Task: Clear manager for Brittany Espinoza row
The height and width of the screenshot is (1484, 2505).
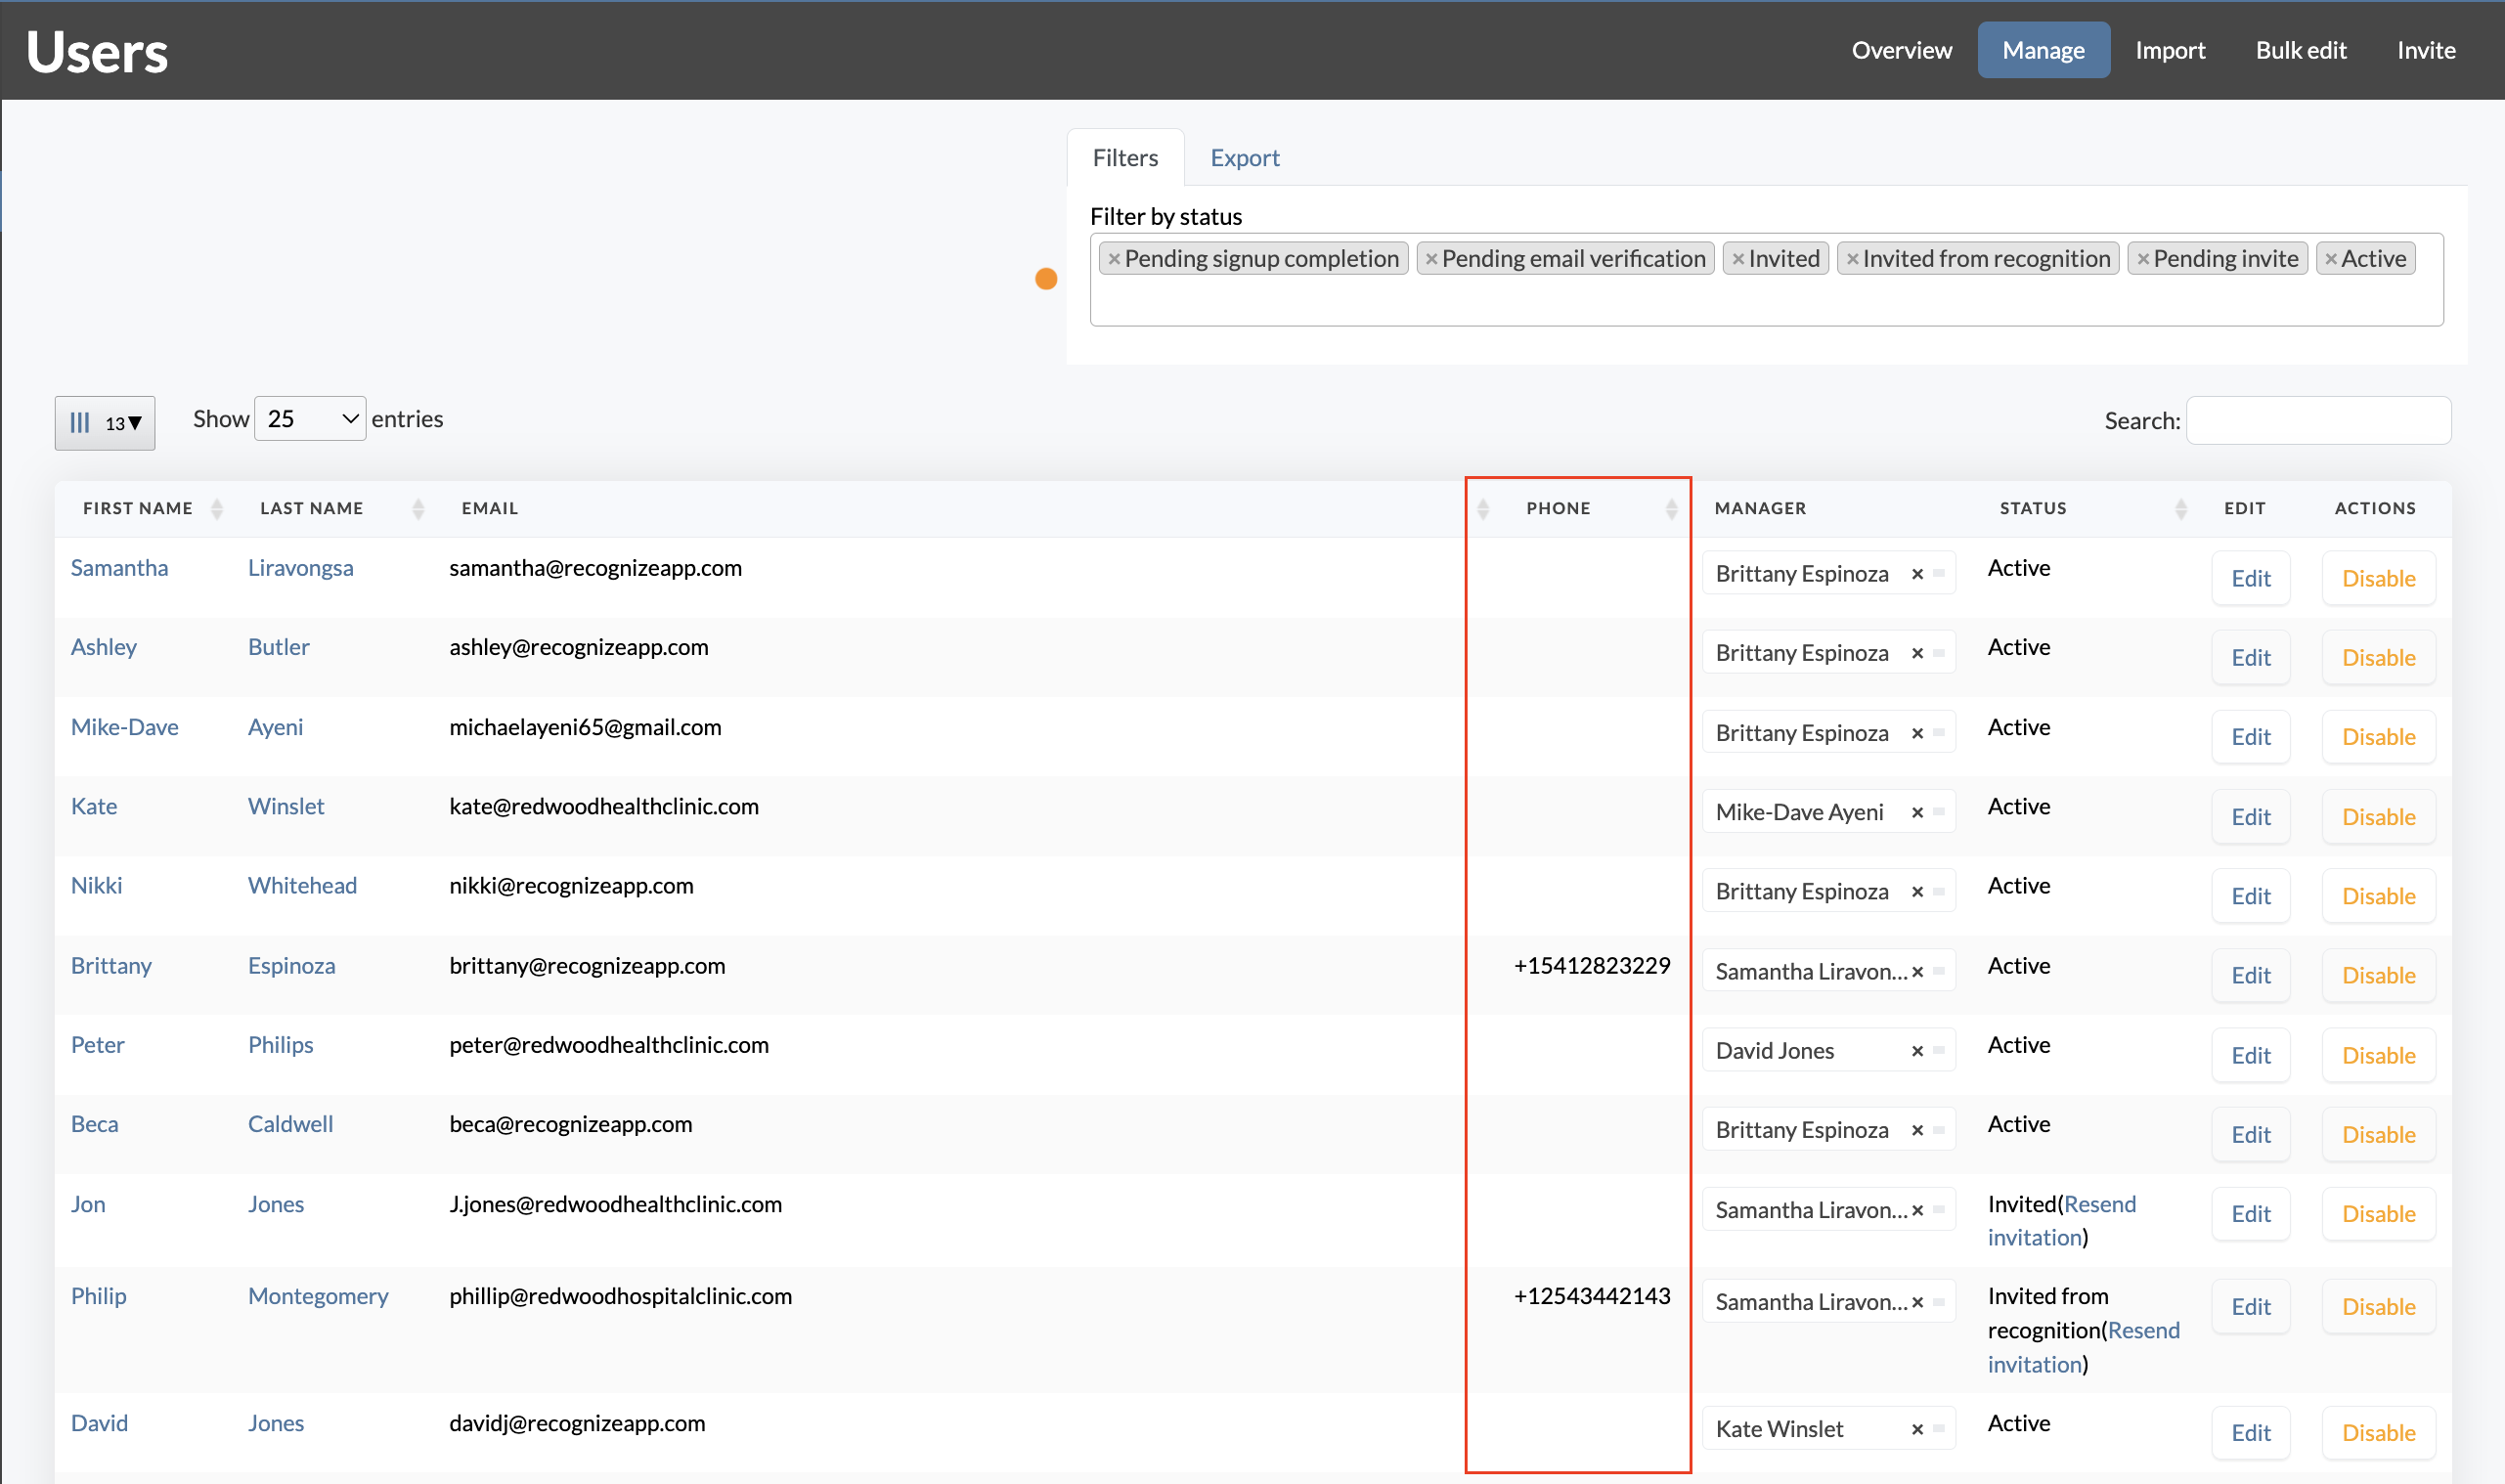Action: pyautogui.click(x=1917, y=971)
